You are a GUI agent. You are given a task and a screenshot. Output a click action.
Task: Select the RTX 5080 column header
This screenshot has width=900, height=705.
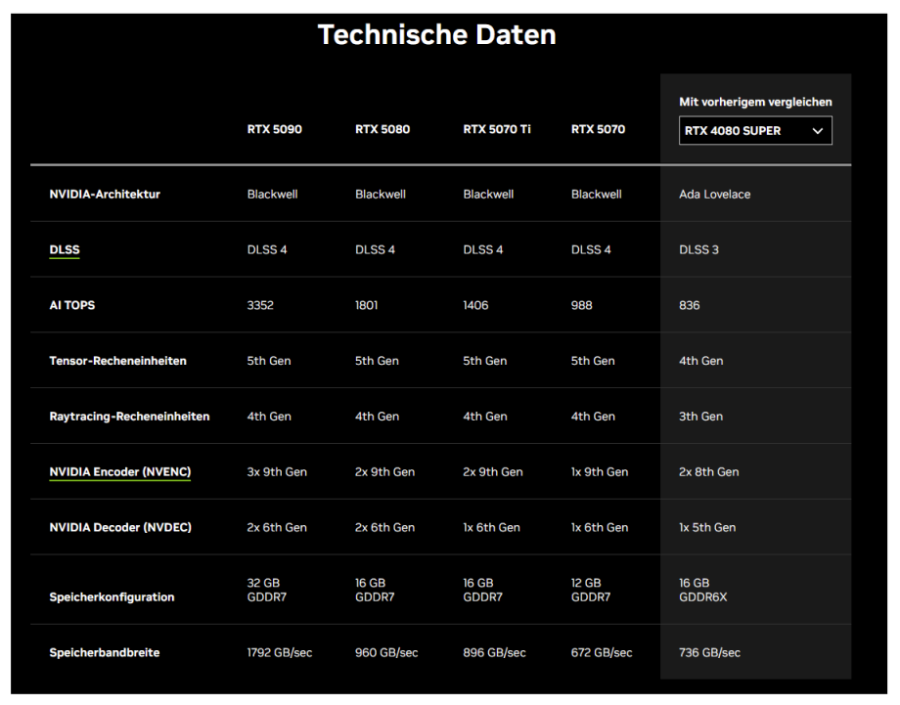[x=382, y=129]
